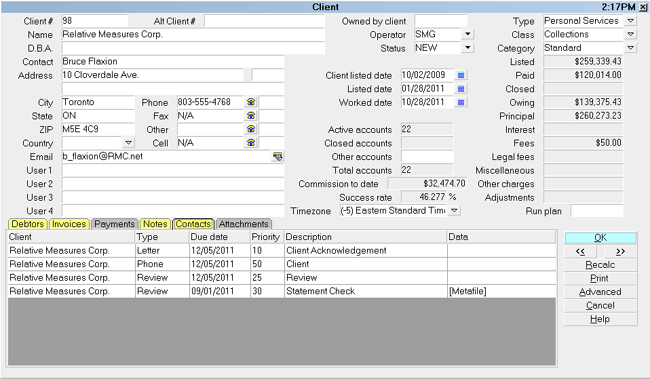Open the Status dropdown

click(x=468, y=48)
